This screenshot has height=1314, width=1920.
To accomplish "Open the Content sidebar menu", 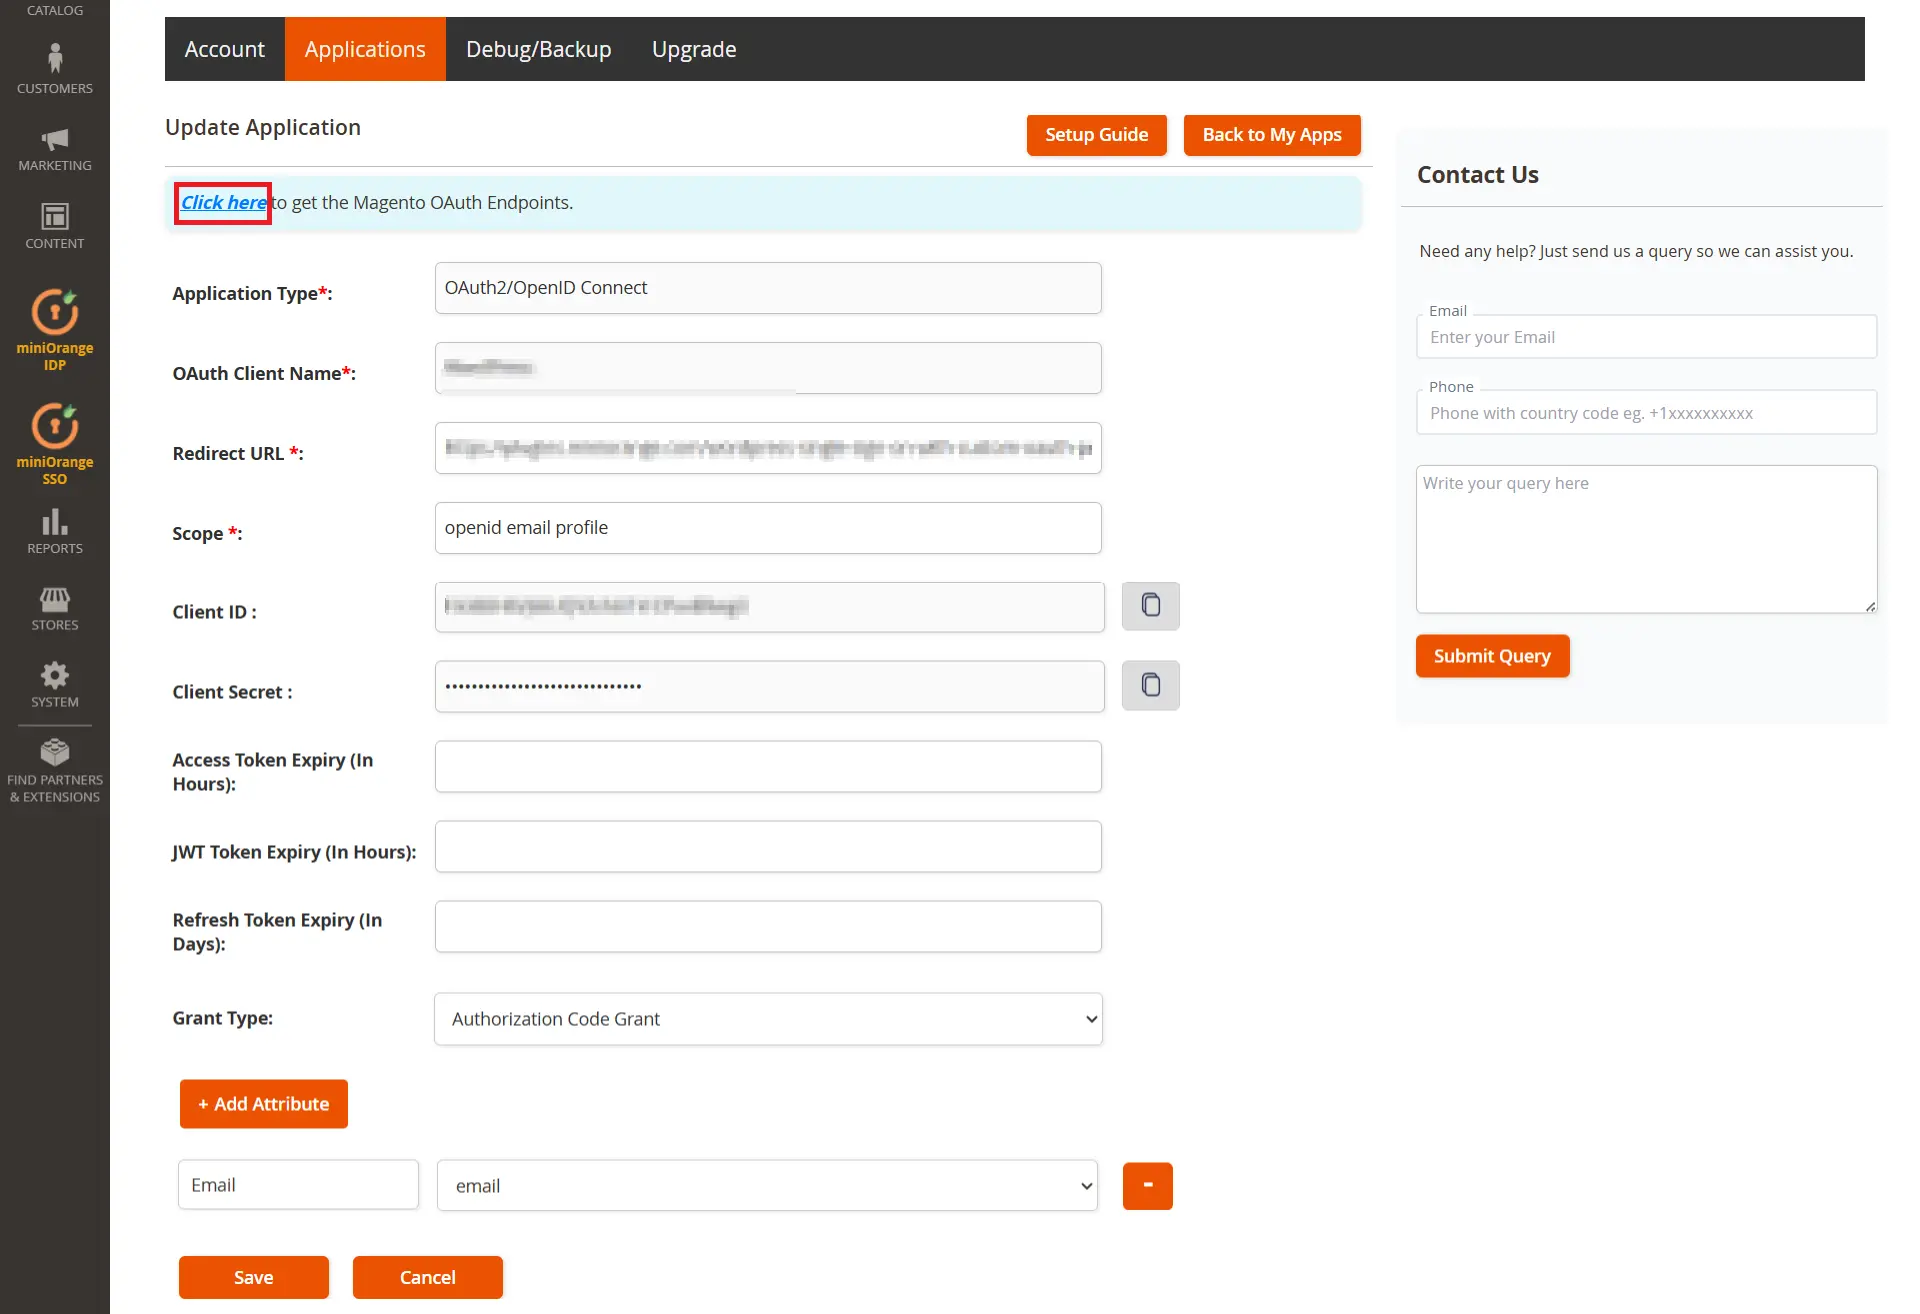I will [x=55, y=226].
